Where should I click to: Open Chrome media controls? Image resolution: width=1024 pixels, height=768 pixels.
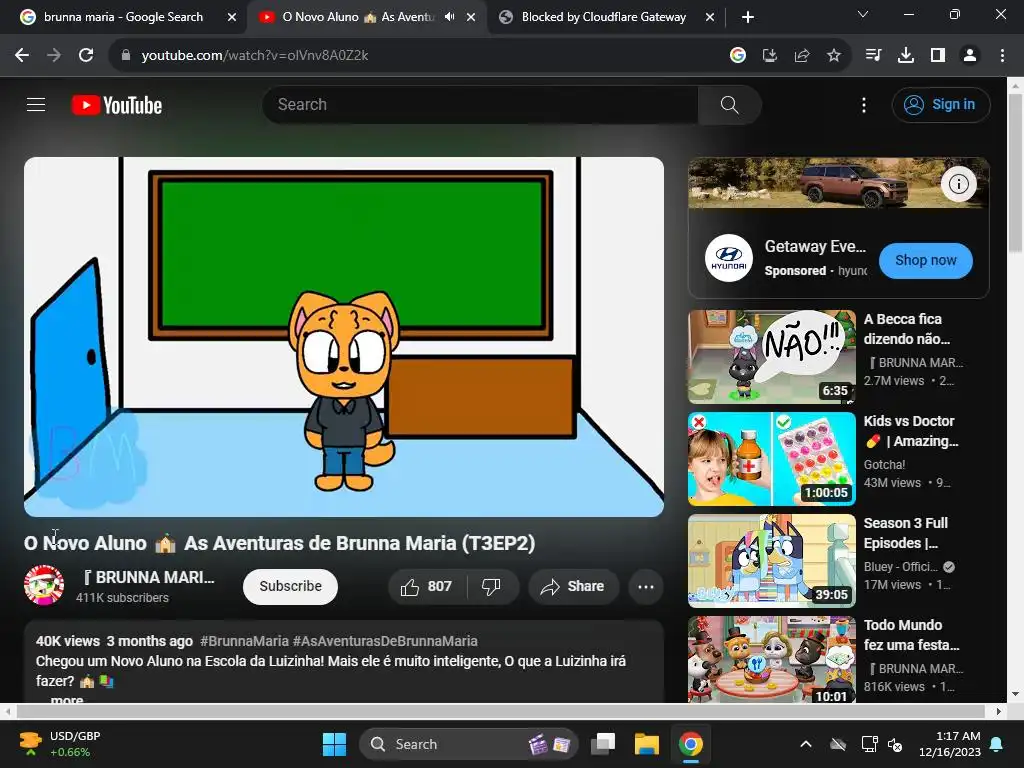point(873,56)
